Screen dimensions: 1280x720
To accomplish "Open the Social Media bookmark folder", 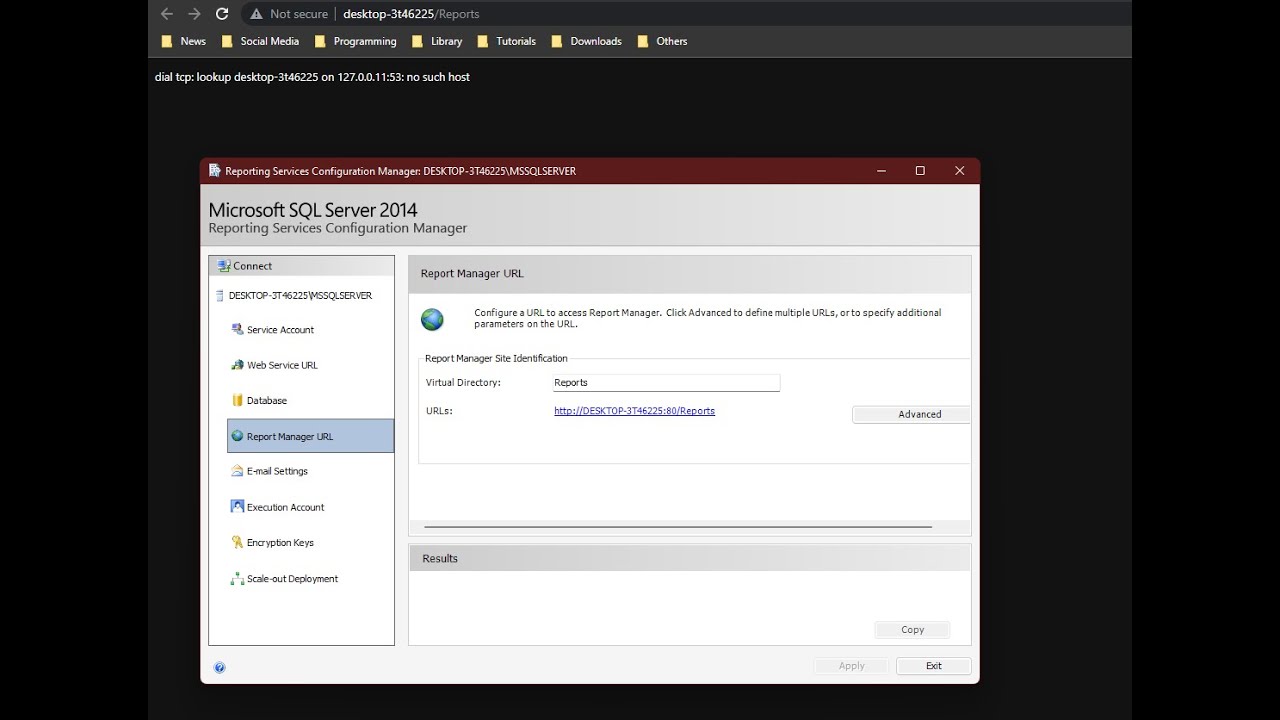I will 260,41.
